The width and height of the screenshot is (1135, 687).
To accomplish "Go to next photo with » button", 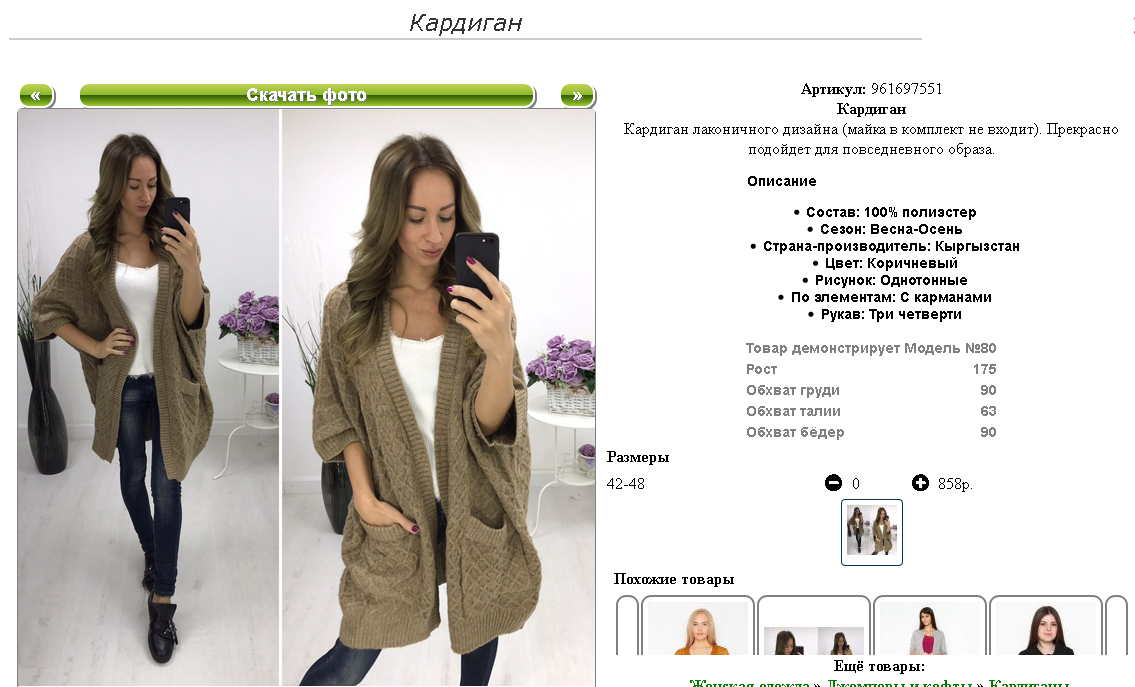I will point(577,96).
